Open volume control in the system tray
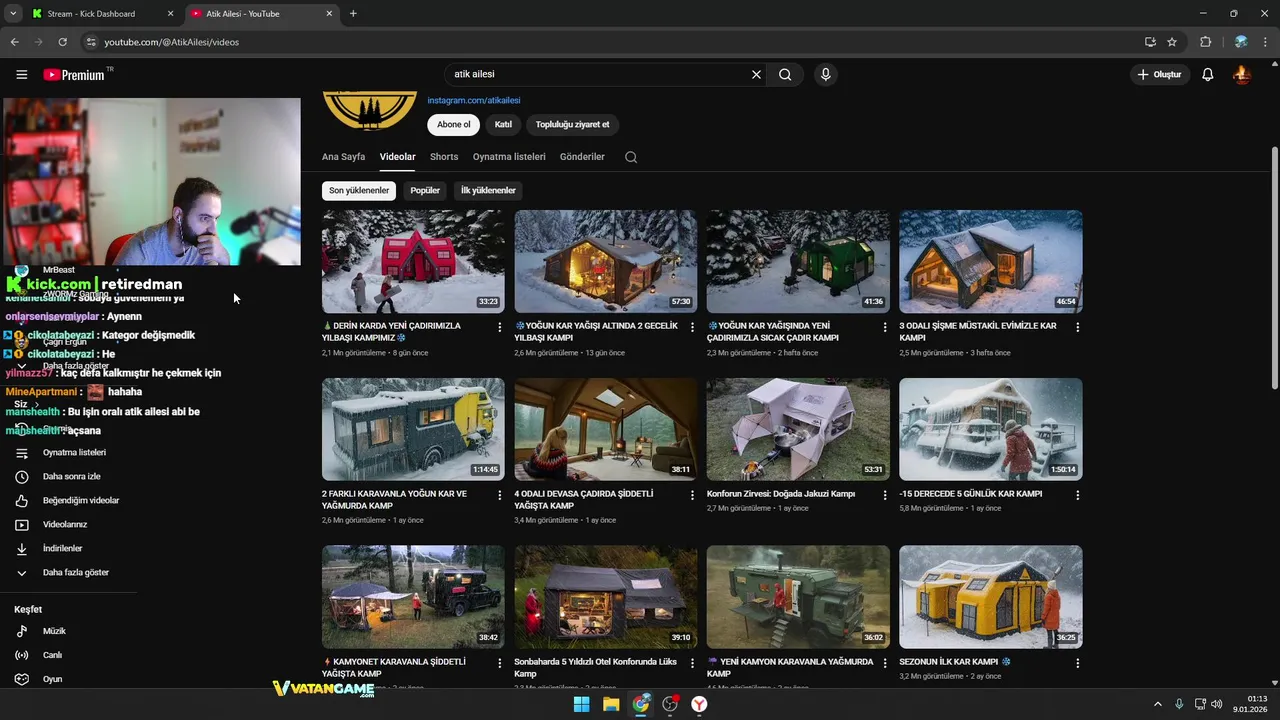The height and width of the screenshot is (720, 1280). coord(1216,704)
